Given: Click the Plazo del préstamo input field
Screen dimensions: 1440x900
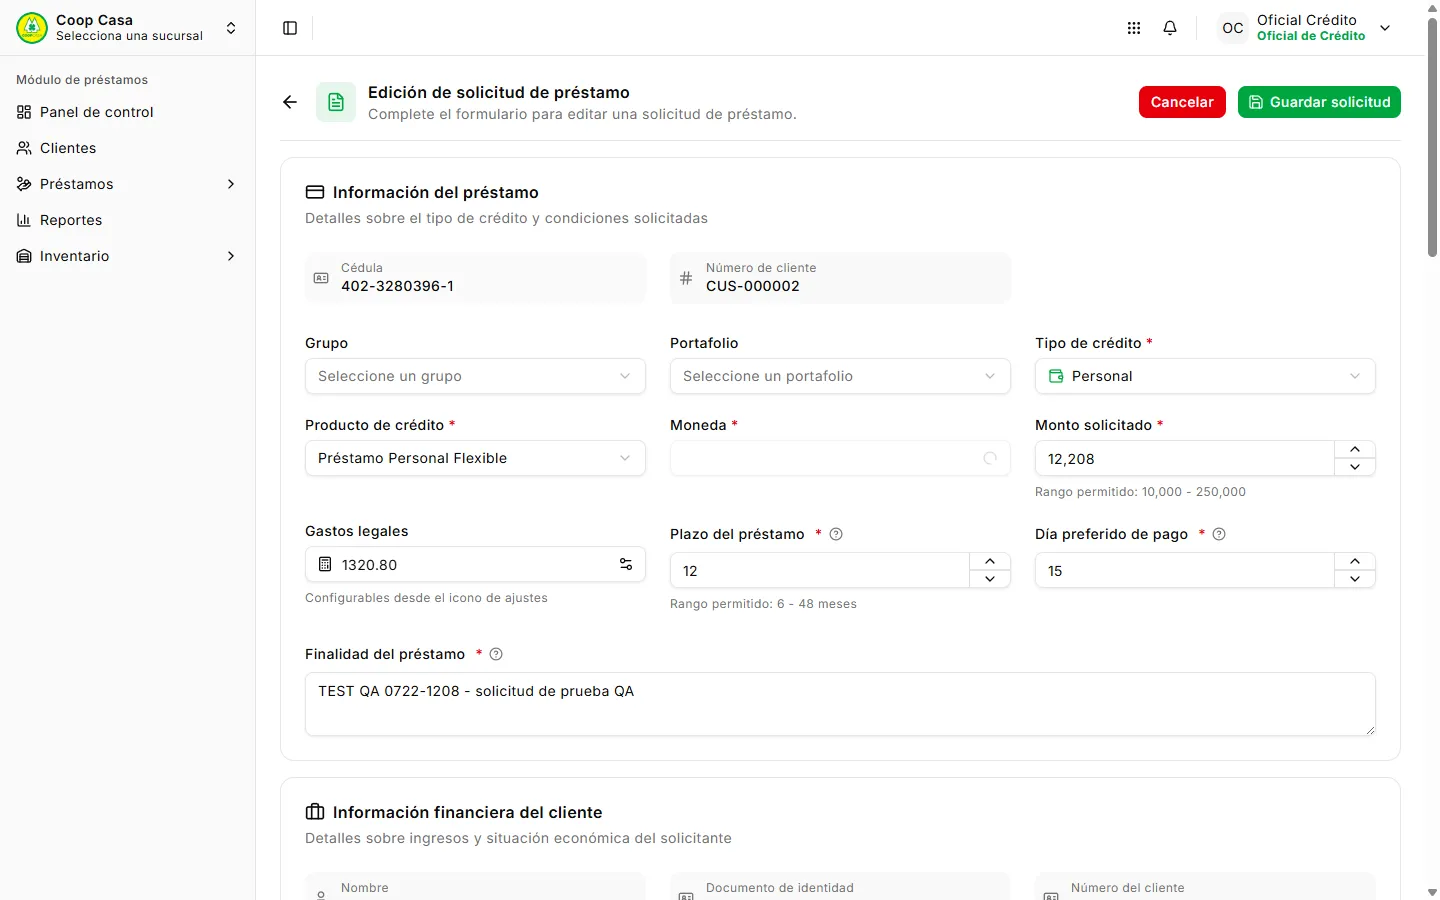Looking at the screenshot, I should click(x=820, y=571).
